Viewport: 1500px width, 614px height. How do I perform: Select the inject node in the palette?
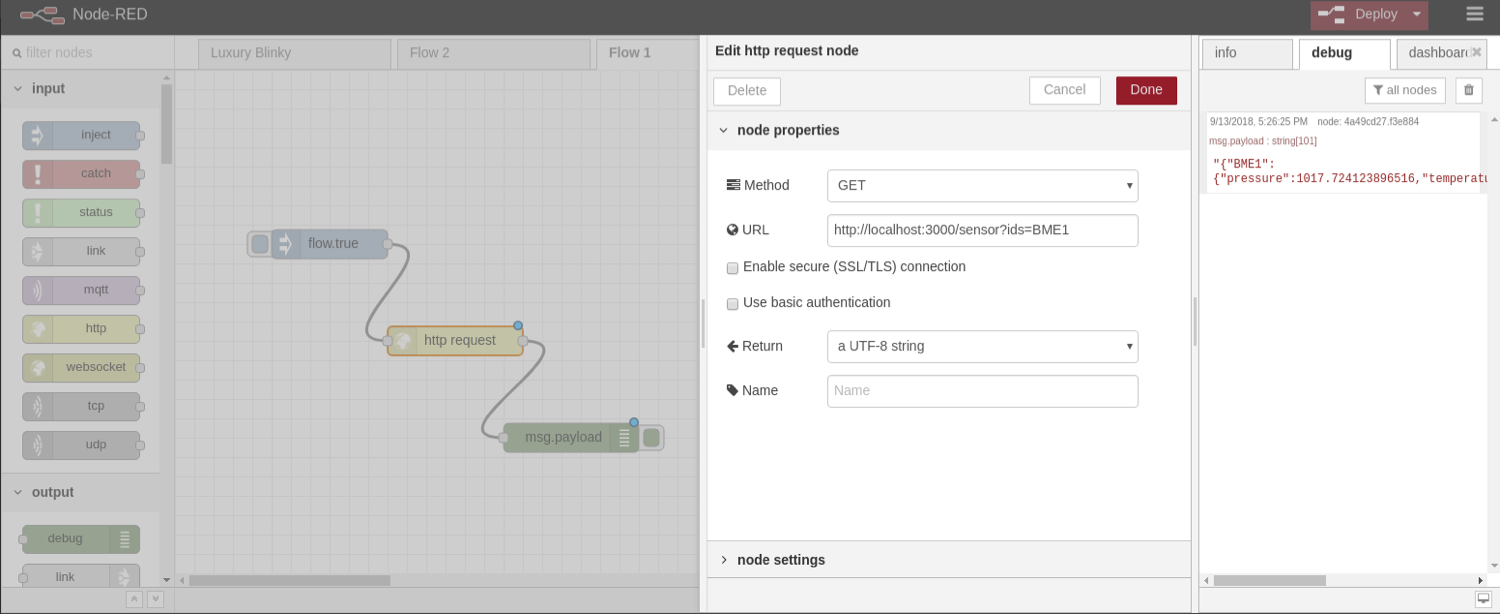81,135
